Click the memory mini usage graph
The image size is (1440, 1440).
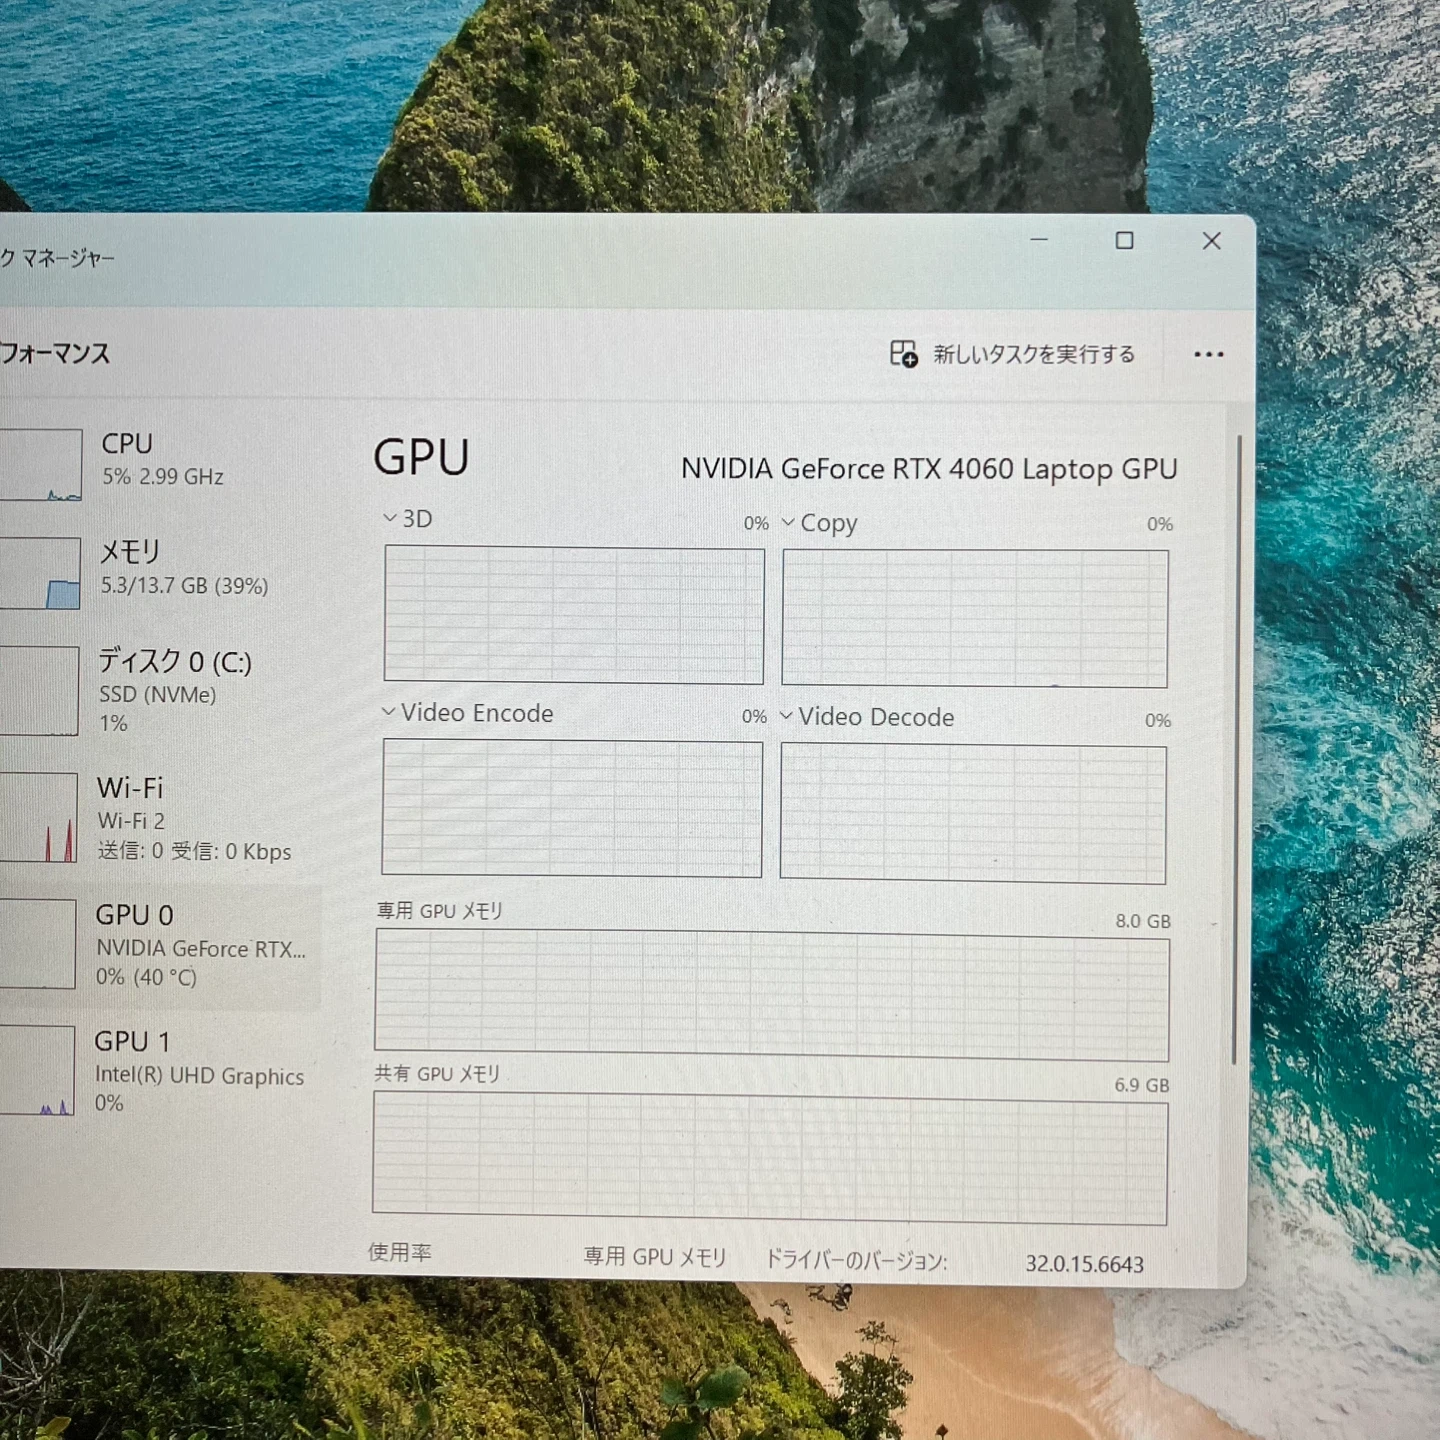[40, 574]
